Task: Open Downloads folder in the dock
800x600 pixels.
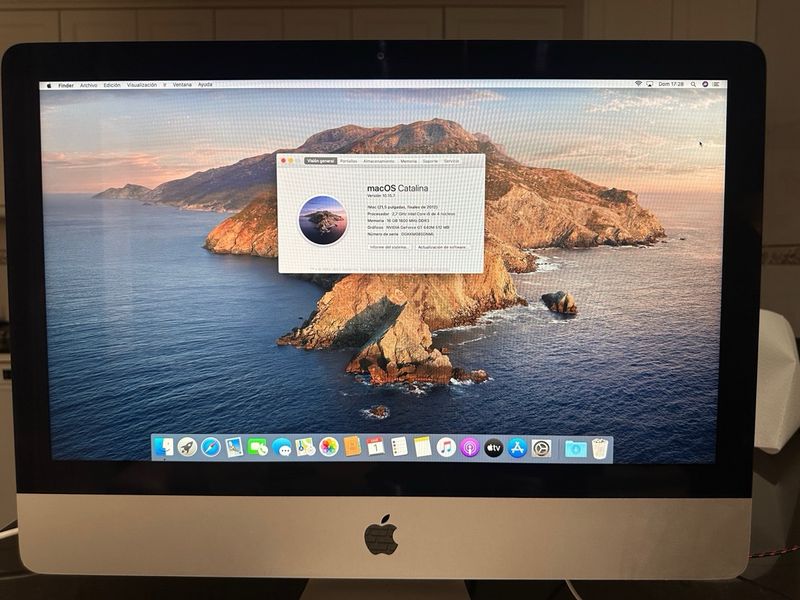Action: [576, 449]
